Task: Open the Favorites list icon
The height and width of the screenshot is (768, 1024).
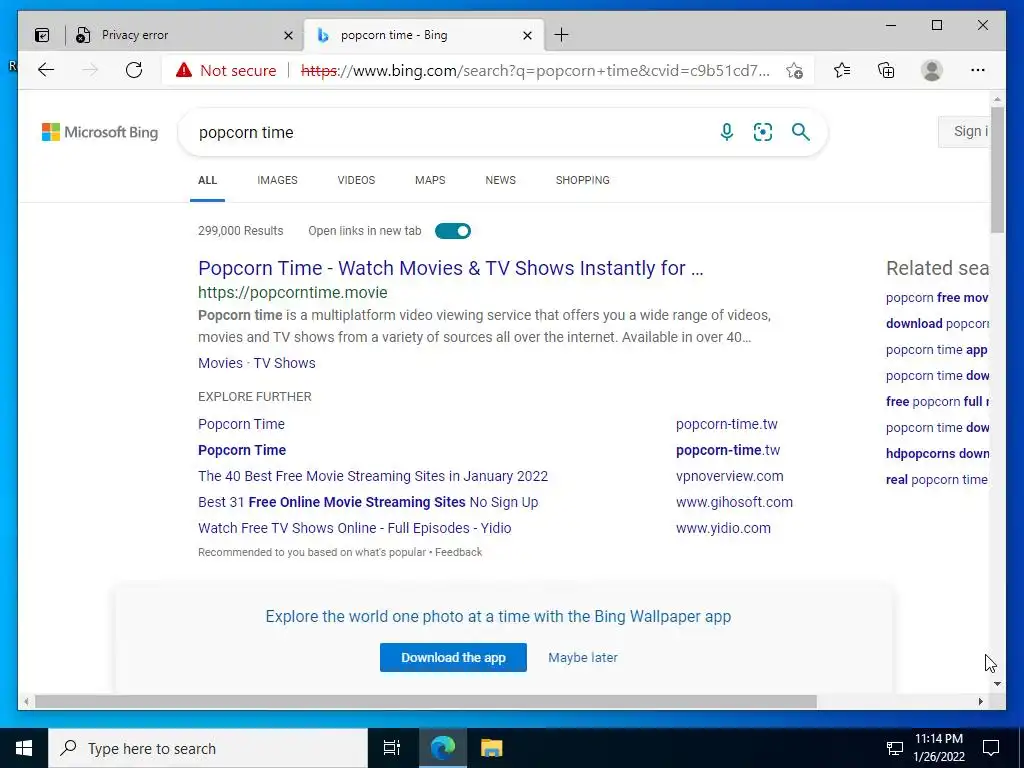Action: [x=842, y=70]
